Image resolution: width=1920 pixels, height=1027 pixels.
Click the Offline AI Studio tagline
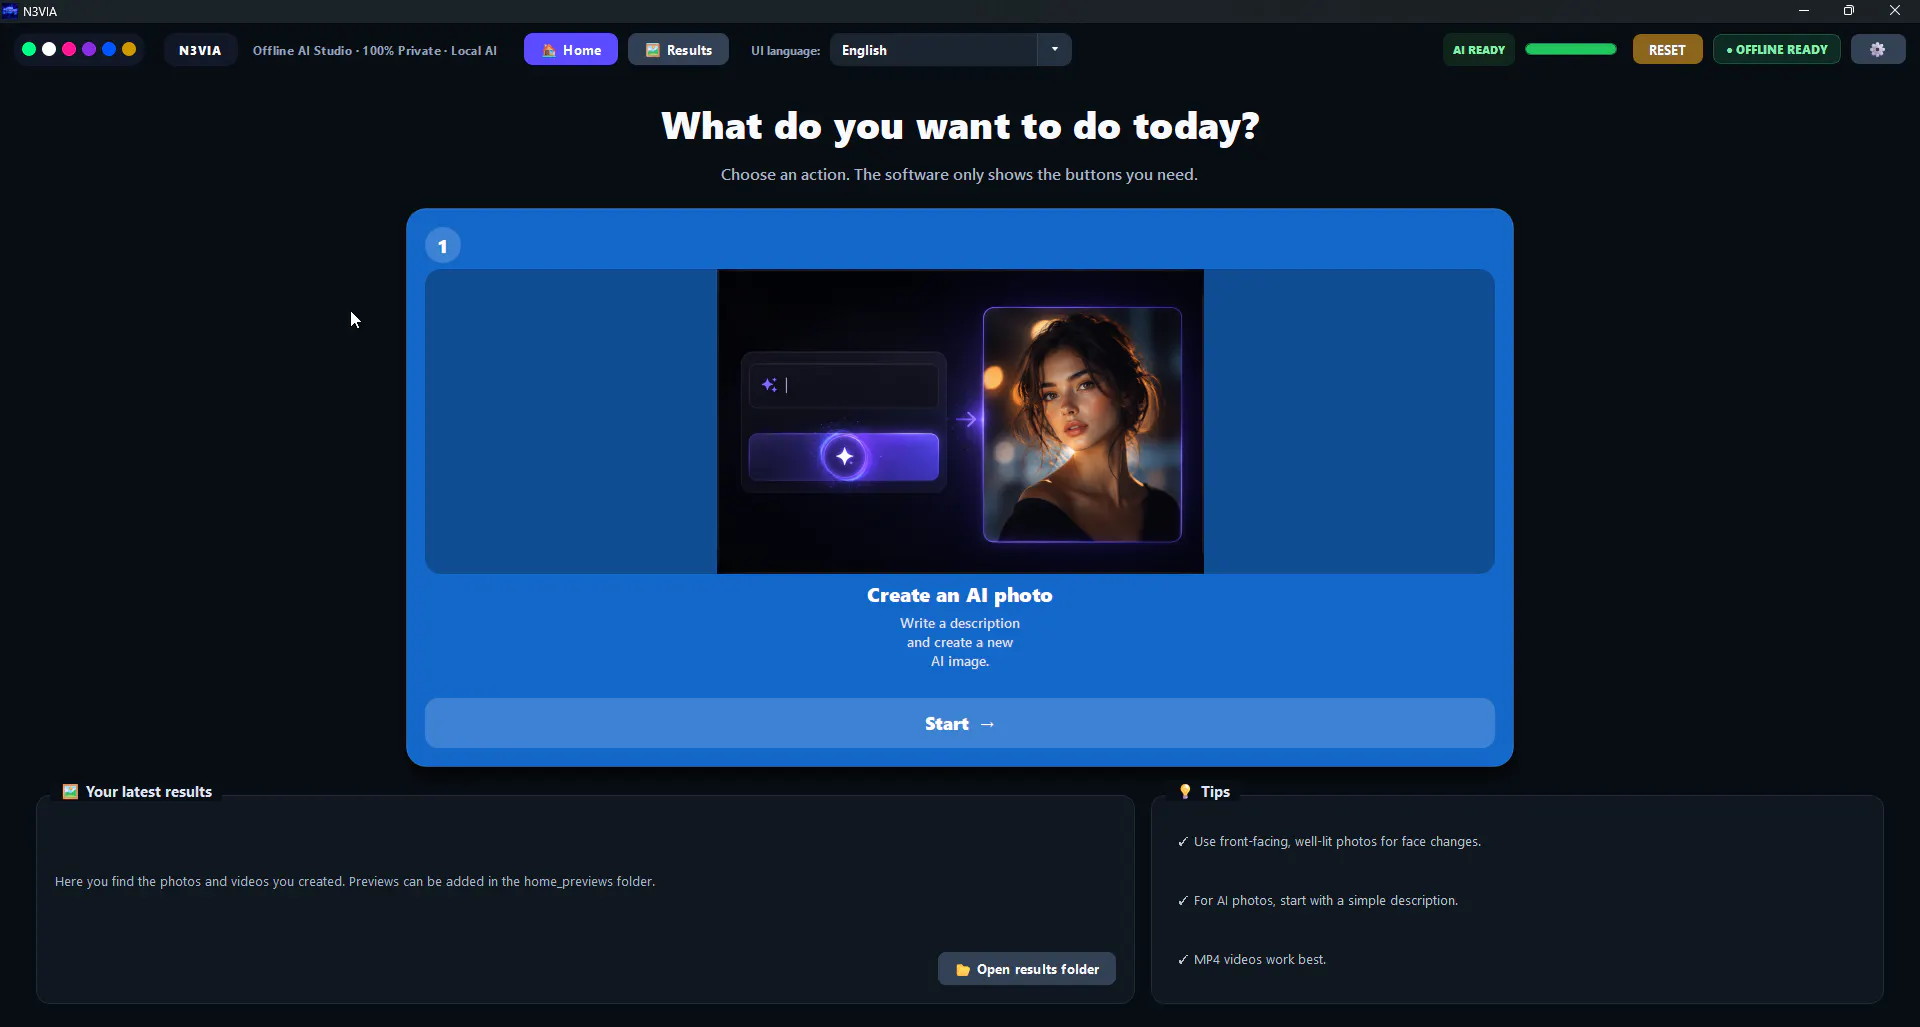point(375,50)
